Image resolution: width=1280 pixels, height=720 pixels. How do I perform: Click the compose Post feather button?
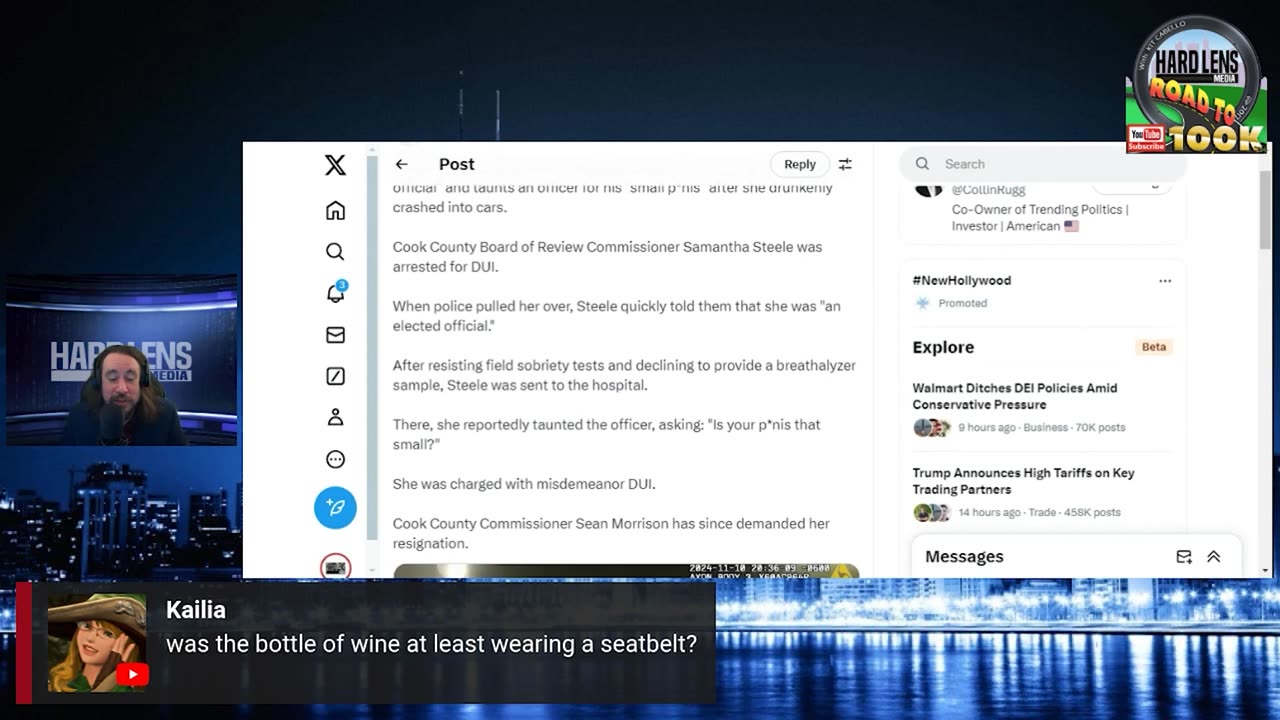coord(335,508)
